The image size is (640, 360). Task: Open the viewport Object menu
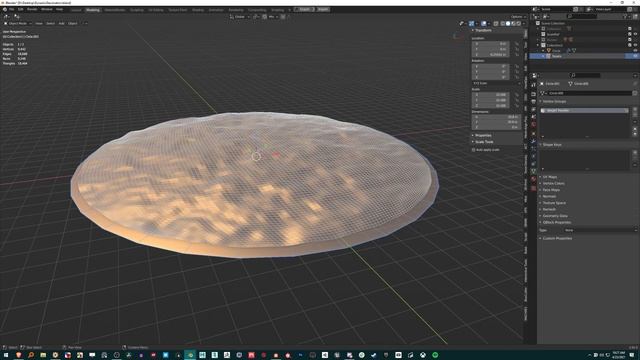pyautogui.click(x=73, y=23)
